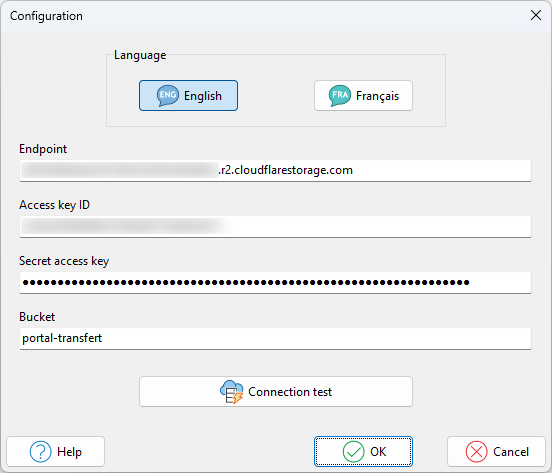Dismiss dialog with the Cancel button
The height and width of the screenshot is (473, 552).
(x=496, y=452)
